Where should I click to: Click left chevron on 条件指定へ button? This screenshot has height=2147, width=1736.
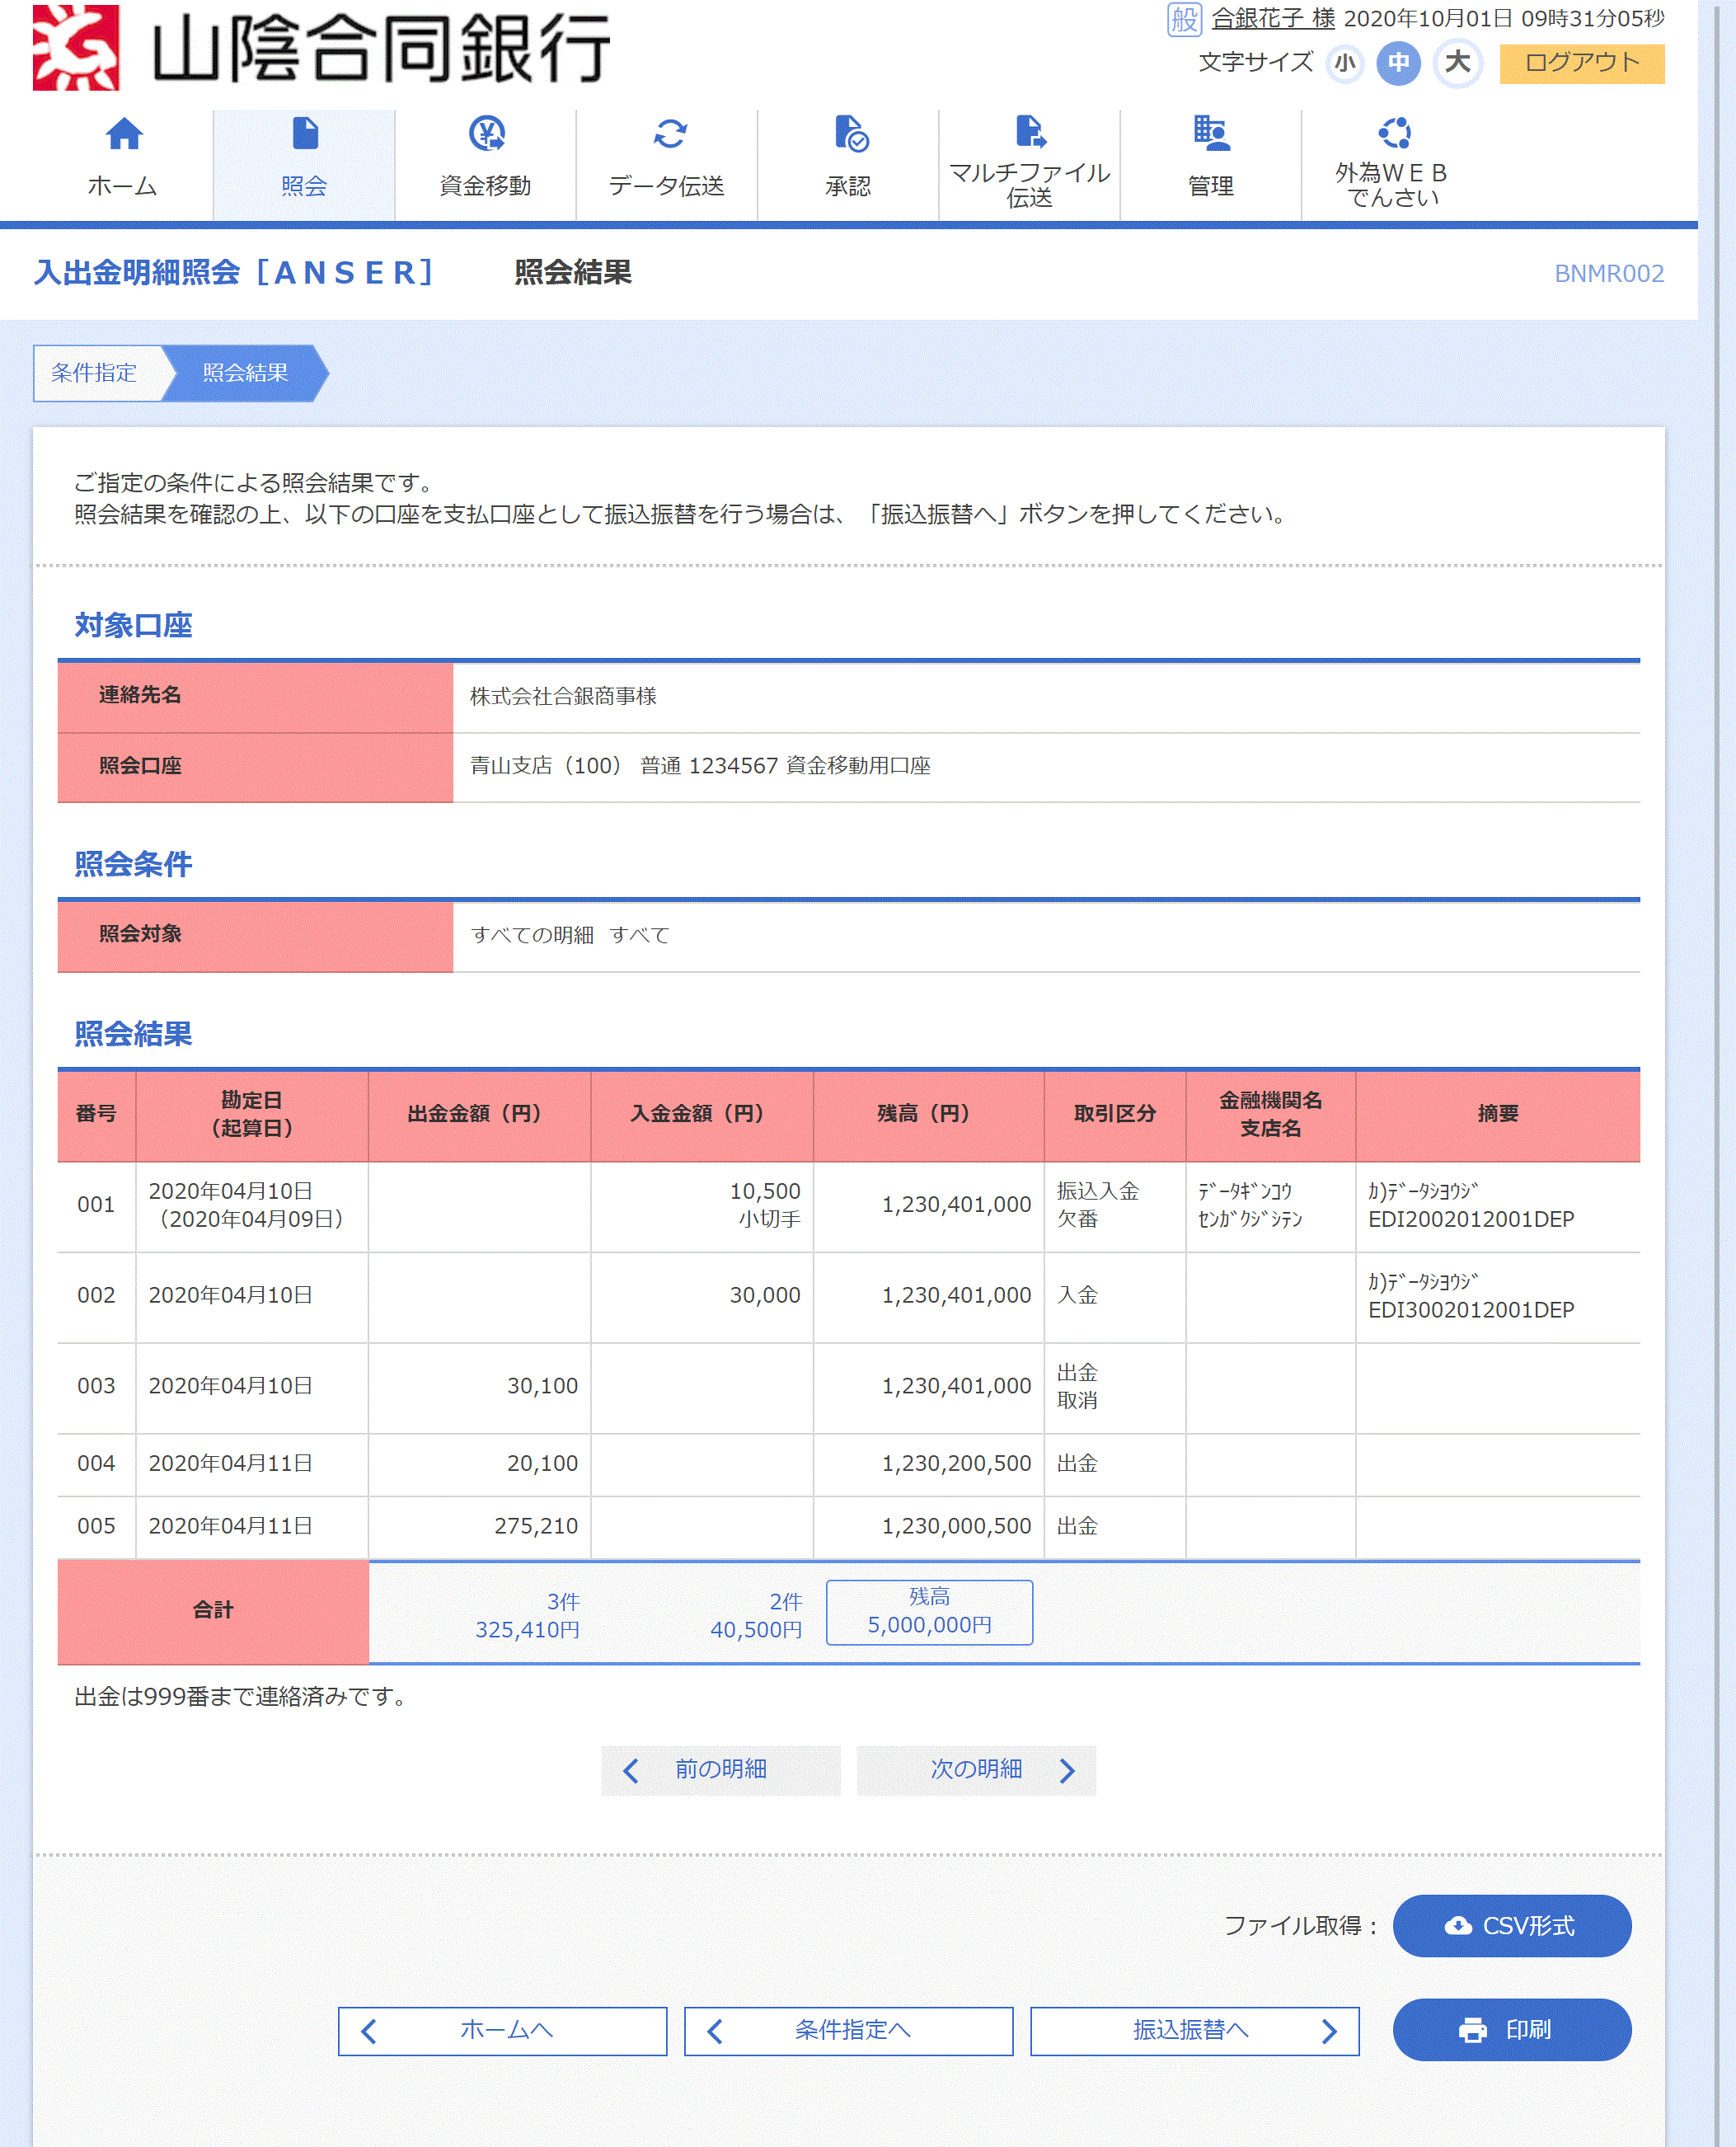pyautogui.click(x=714, y=2031)
